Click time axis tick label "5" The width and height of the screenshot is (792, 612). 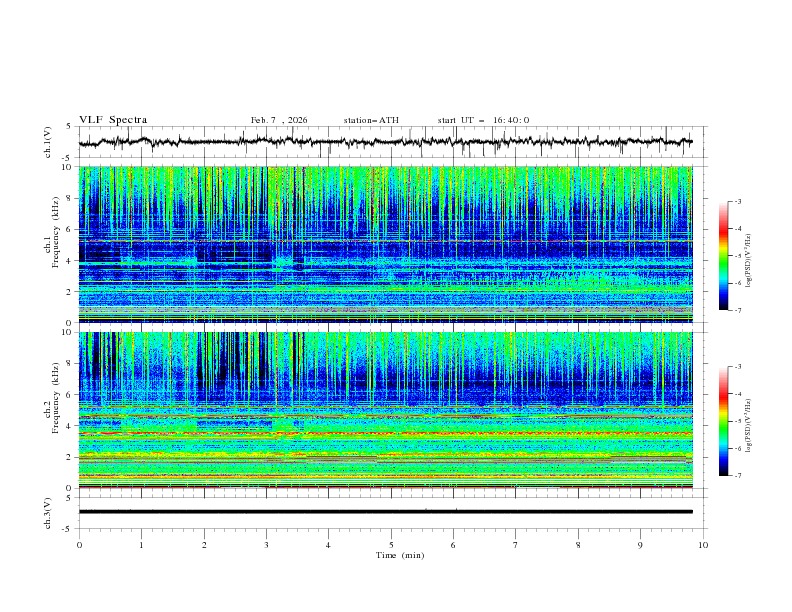click(x=391, y=545)
